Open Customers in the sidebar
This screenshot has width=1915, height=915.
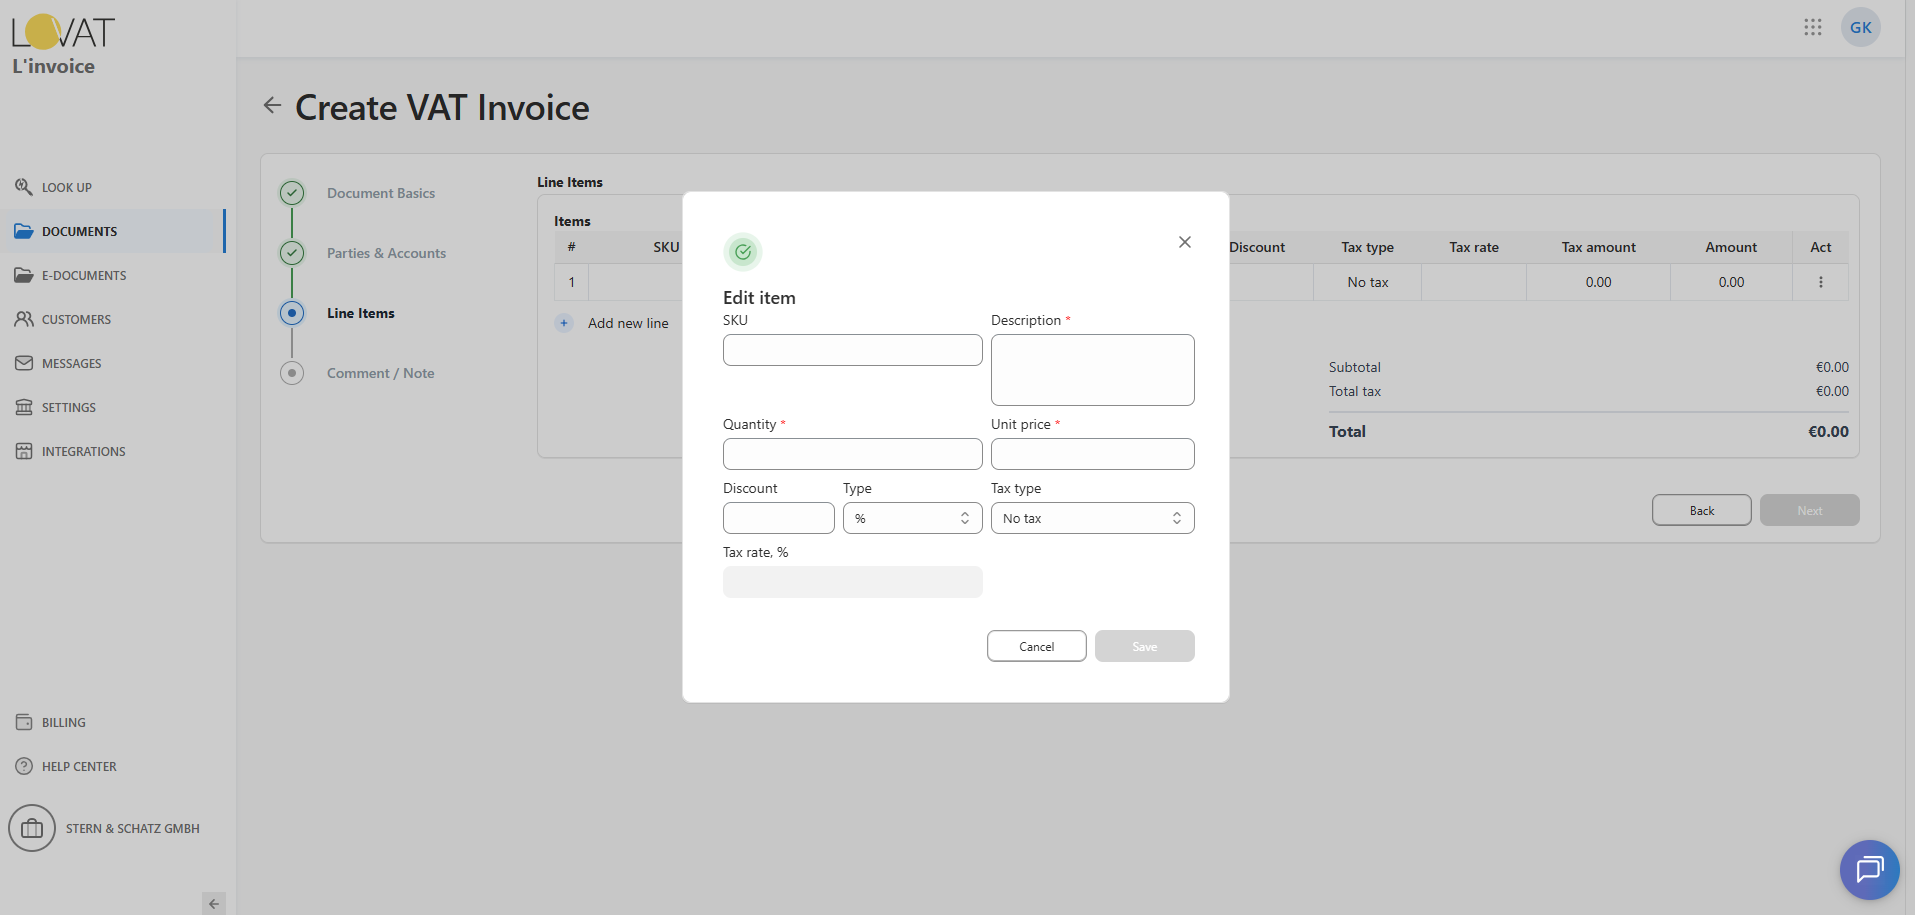tap(76, 319)
